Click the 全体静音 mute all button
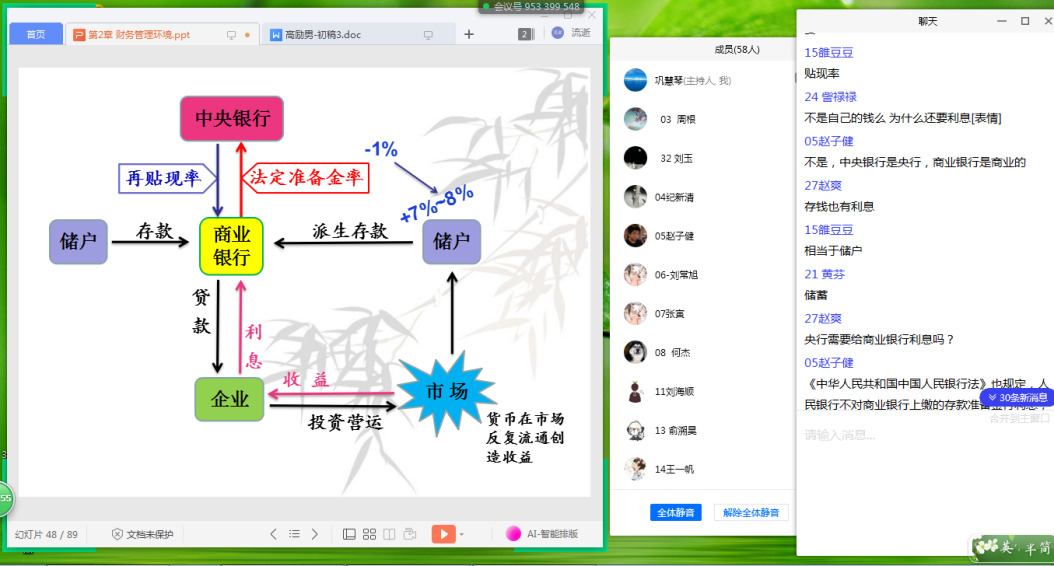The width and height of the screenshot is (1054, 566). [x=672, y=513]
